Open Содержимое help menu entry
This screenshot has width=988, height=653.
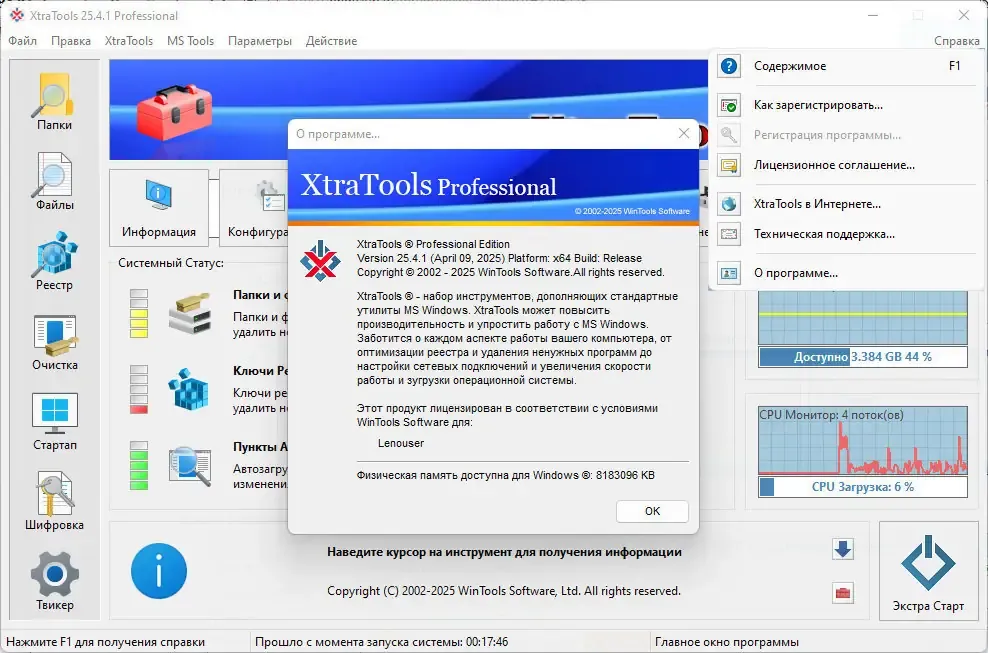[x=846, y=66]
